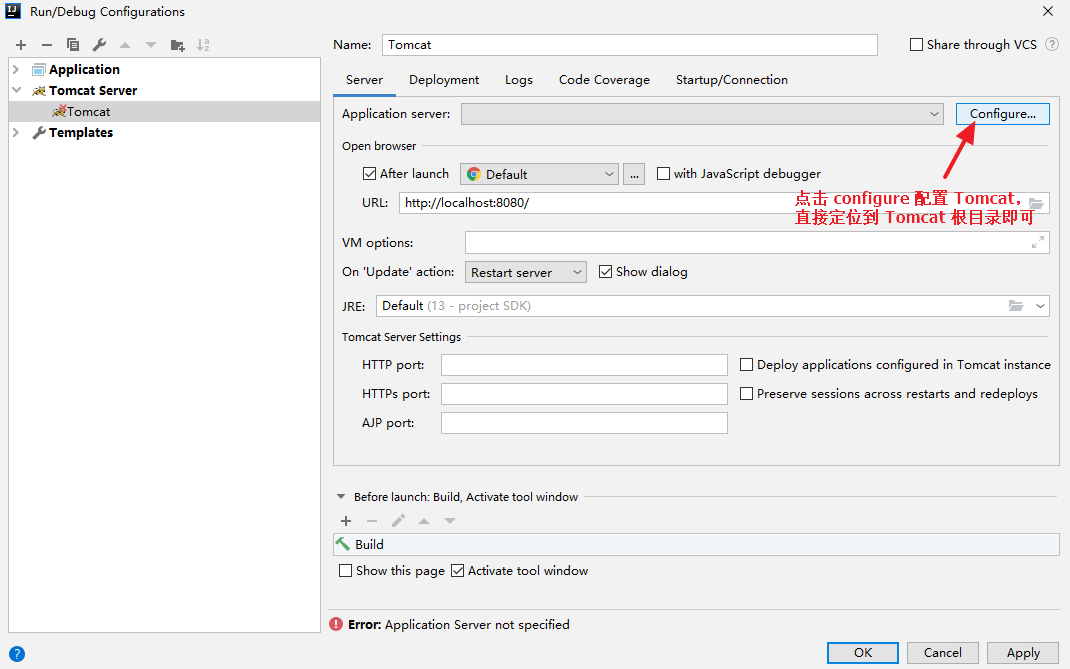Click the HTTP port input field
Screen dimensions: 1070x669
[x=584, y=365]
